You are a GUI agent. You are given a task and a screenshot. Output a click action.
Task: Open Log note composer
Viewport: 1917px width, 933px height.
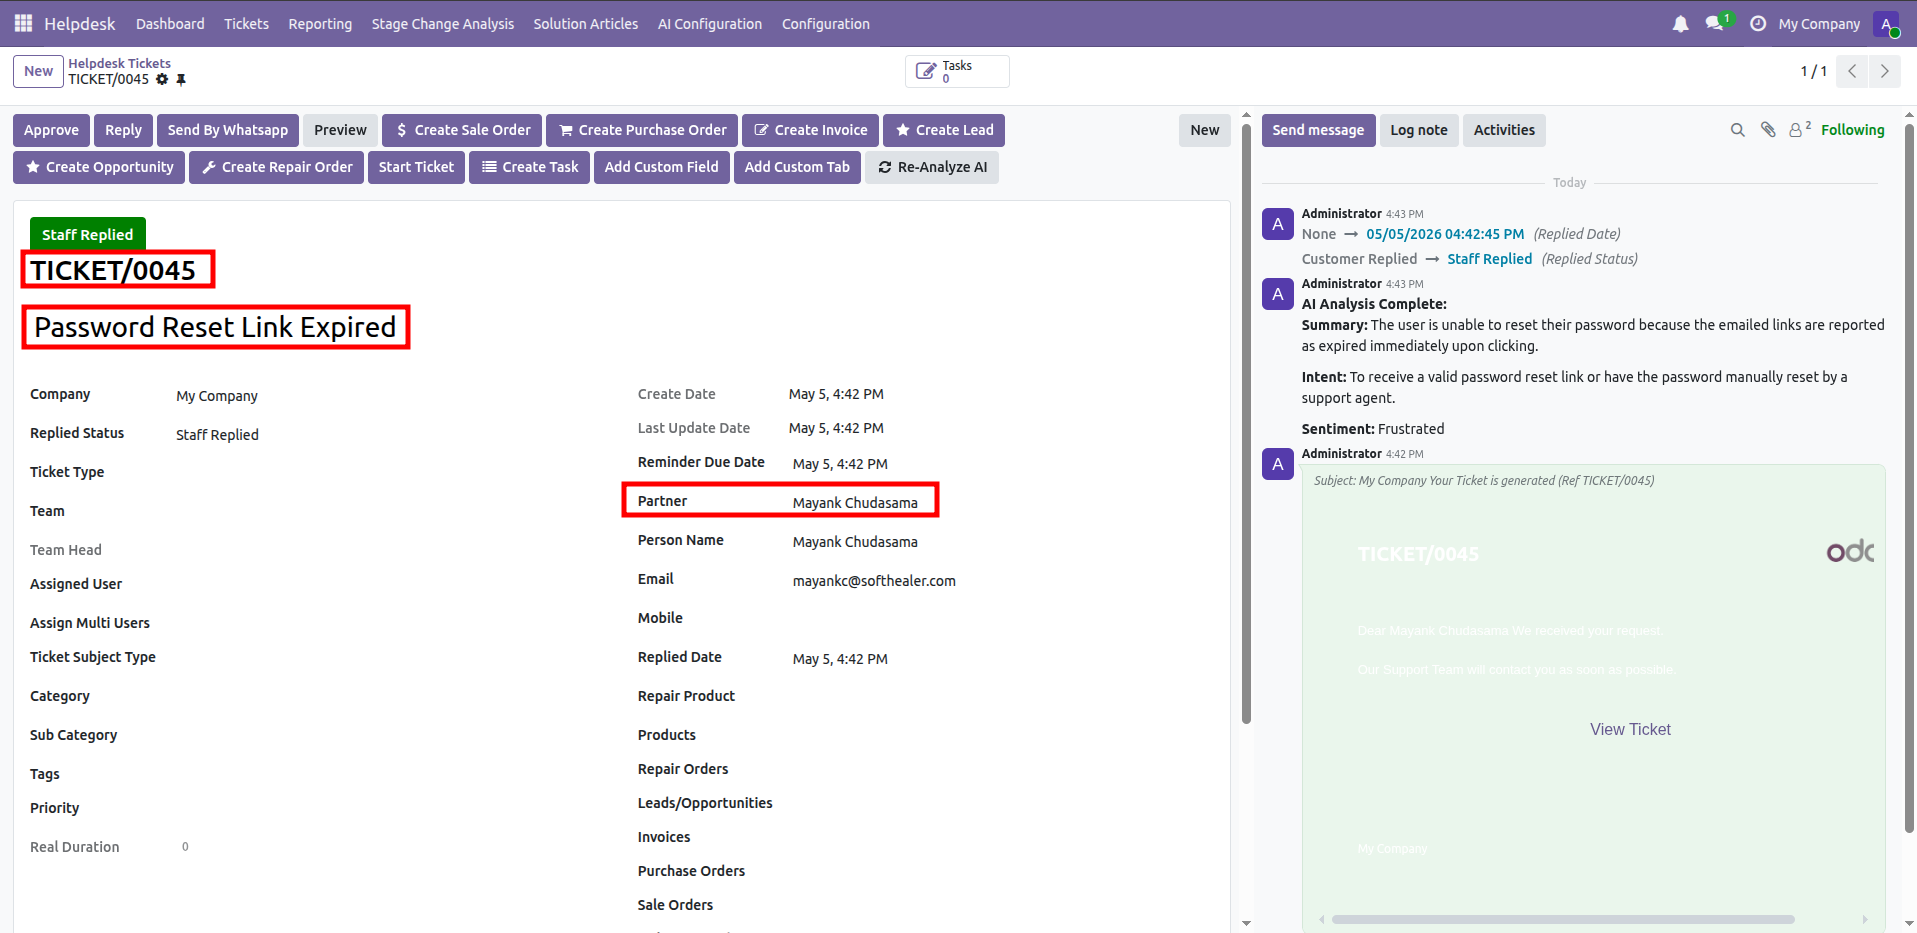[x=1419, y=130]
